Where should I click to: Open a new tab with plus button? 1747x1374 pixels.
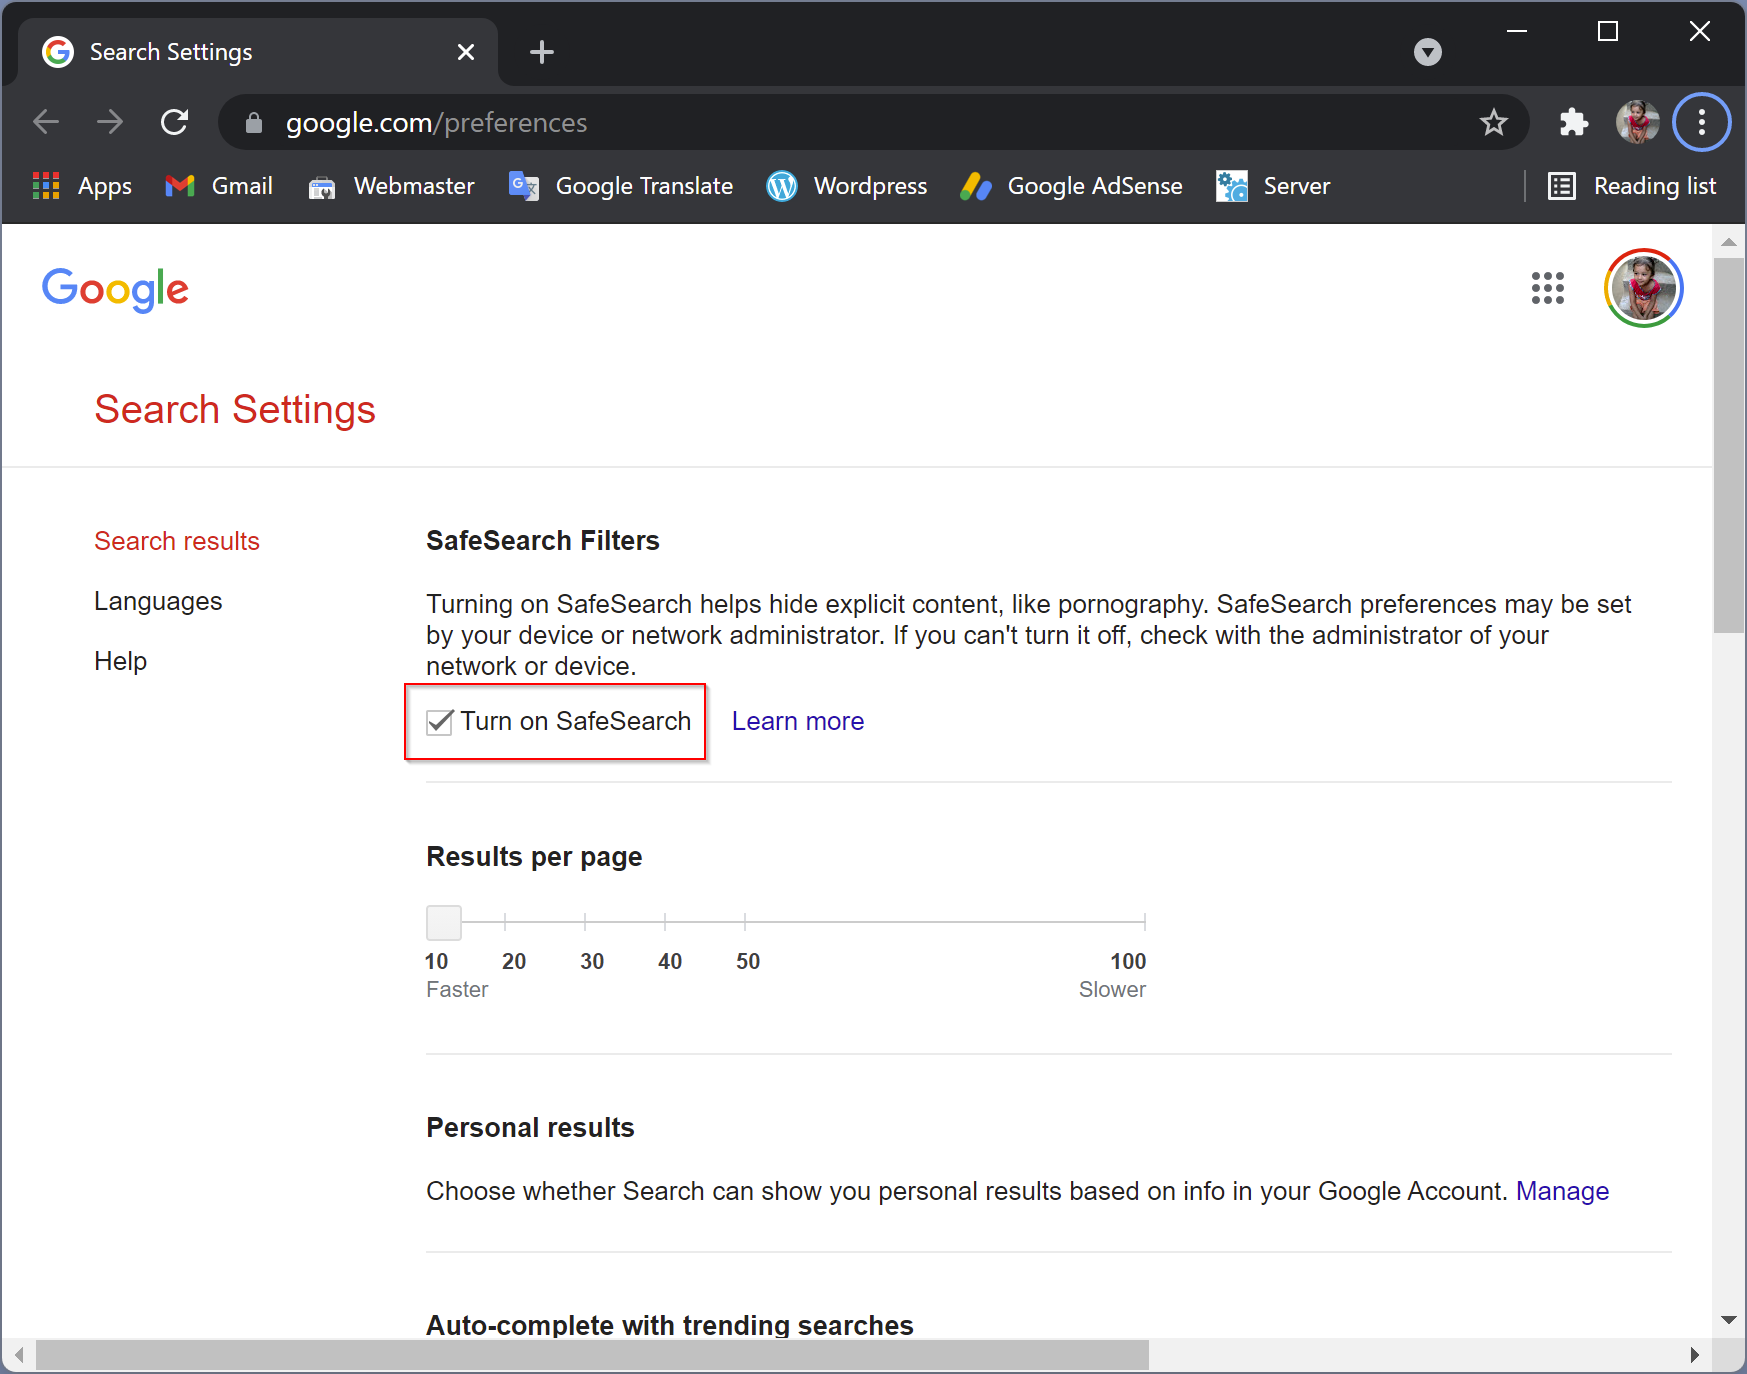point(541,52)
